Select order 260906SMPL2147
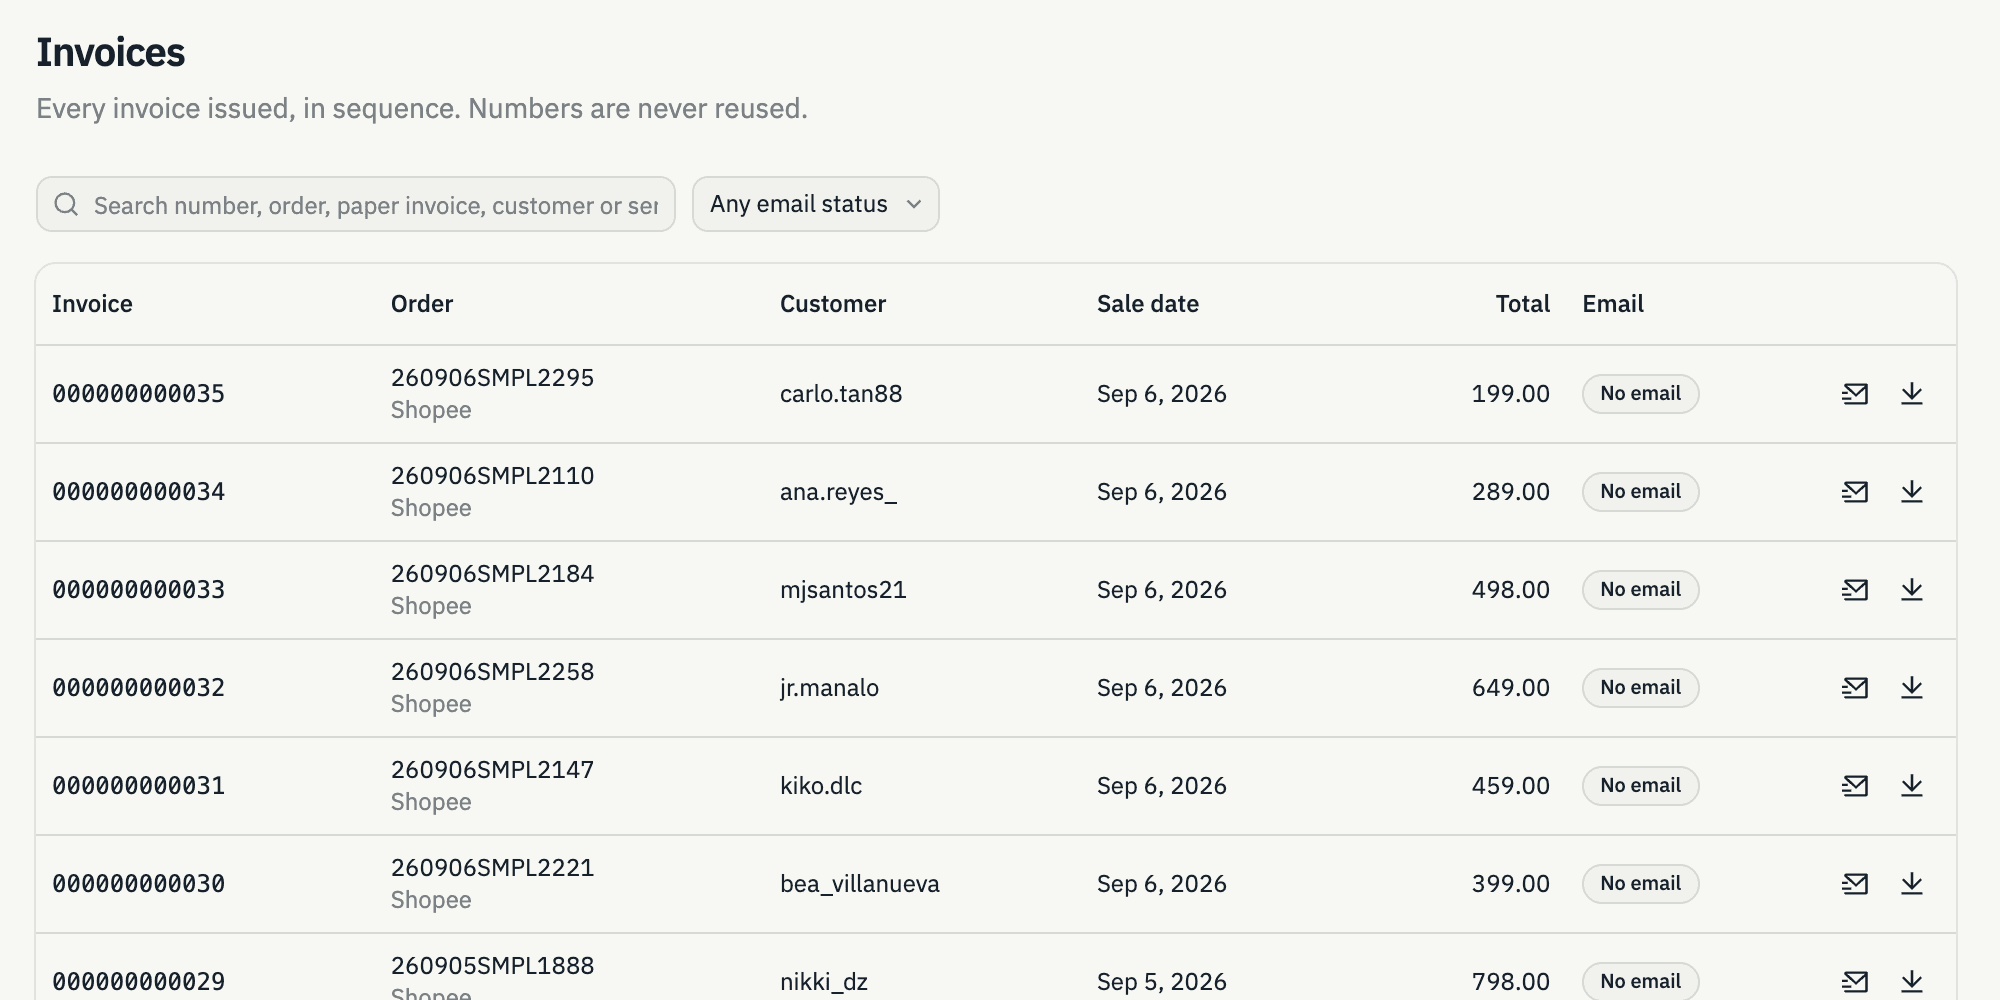2000x1000 pixels. point(493,770)
